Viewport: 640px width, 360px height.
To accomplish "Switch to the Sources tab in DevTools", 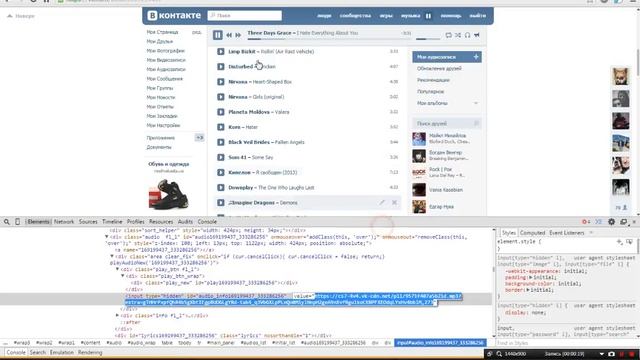I will coord(88,222).
